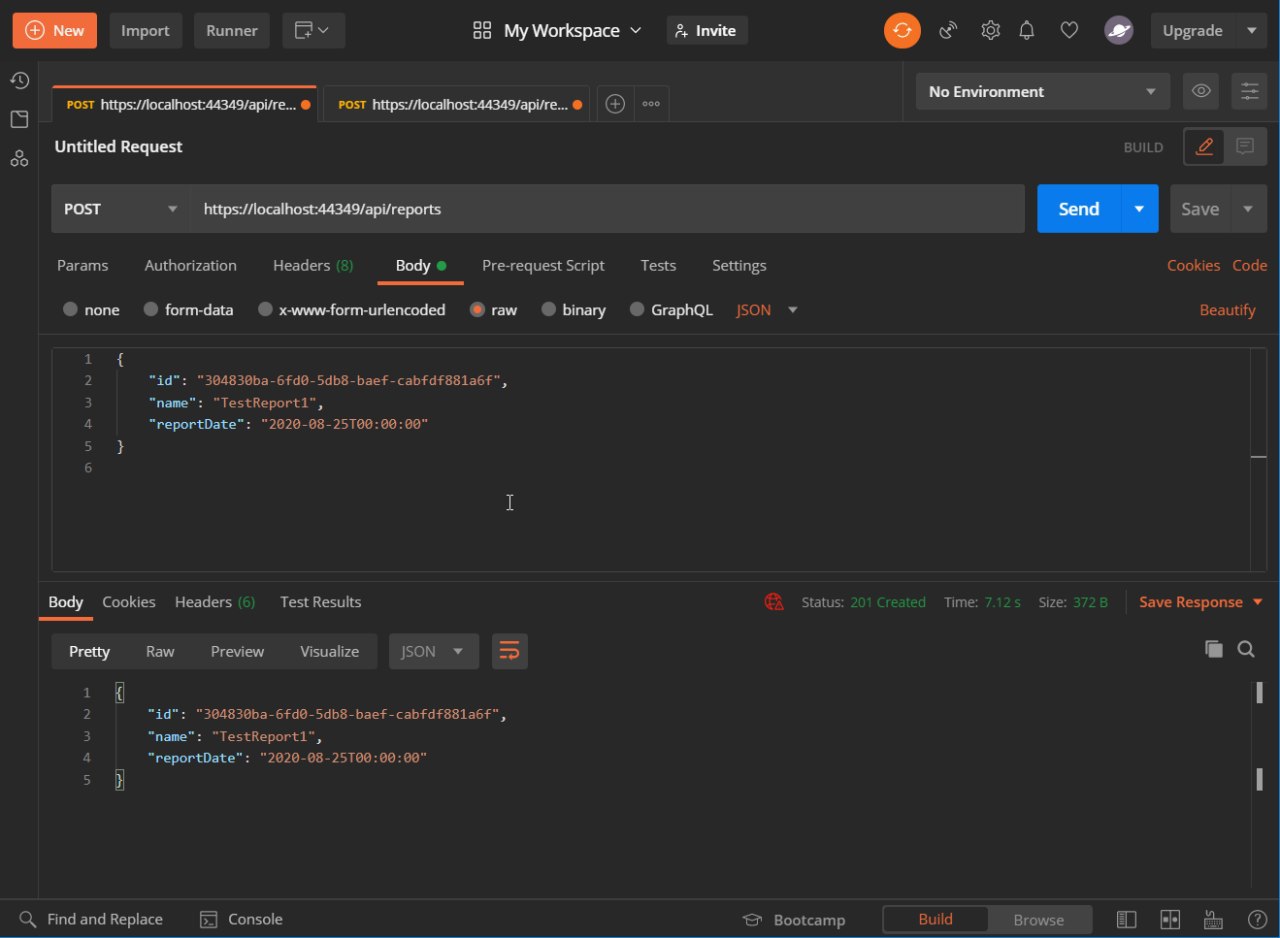Open the user avatar profile icon
This screenshot has width=1280, height=938.
pos(1118,30)
